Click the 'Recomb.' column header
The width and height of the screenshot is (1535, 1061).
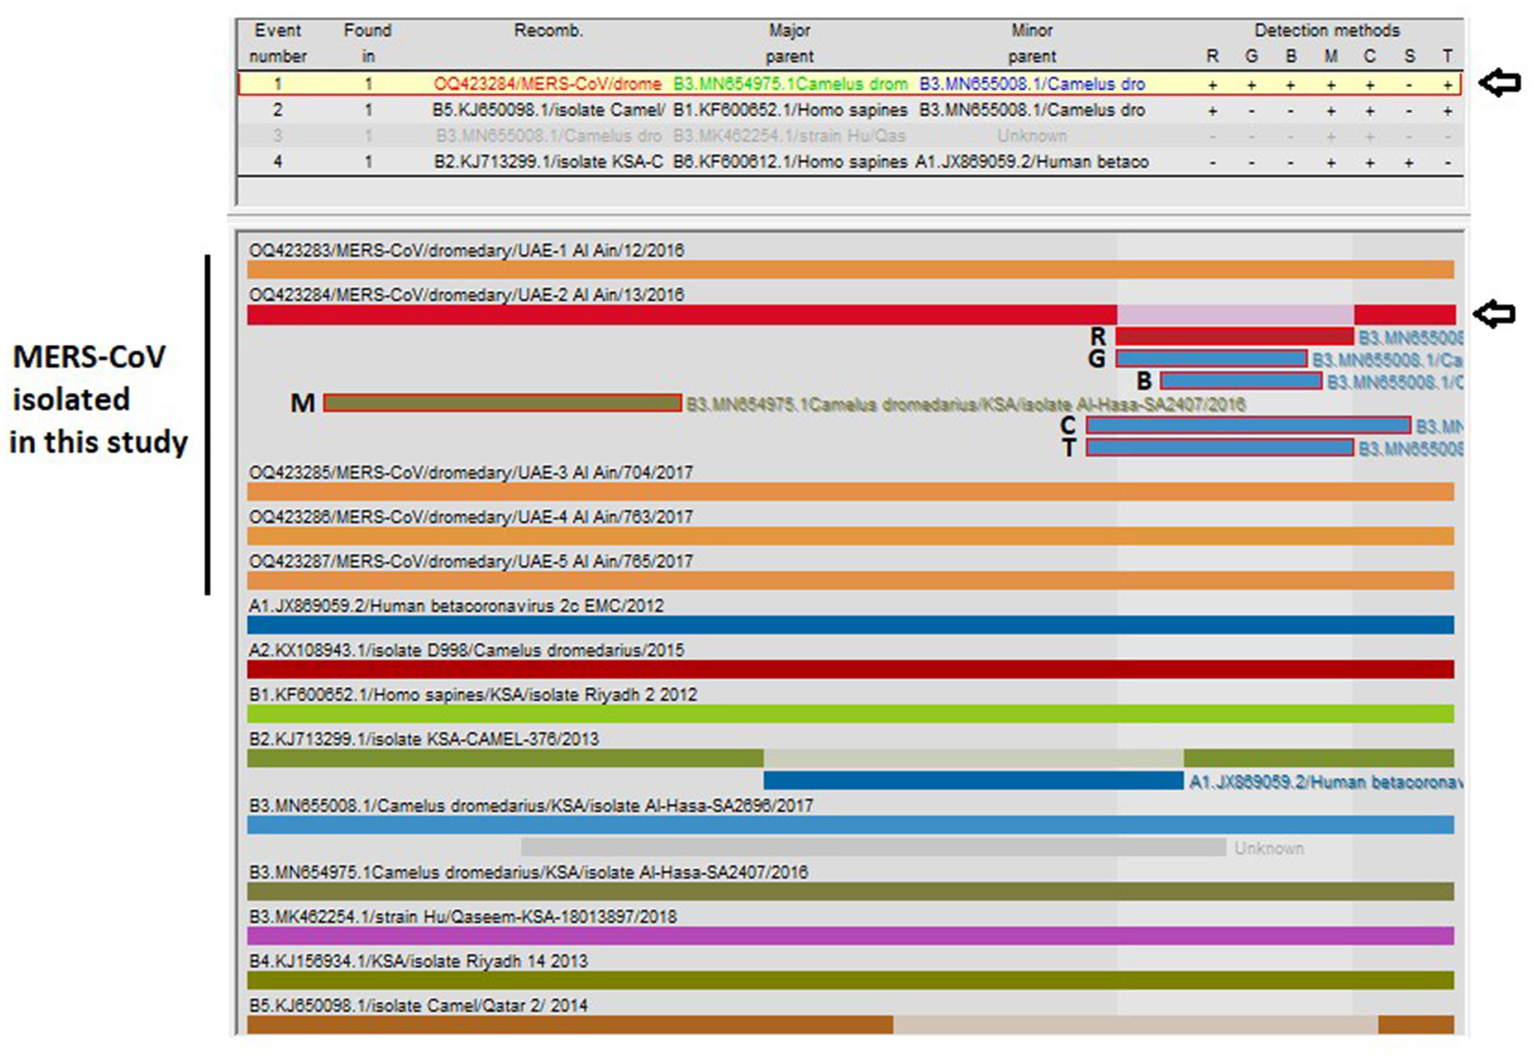548,31
